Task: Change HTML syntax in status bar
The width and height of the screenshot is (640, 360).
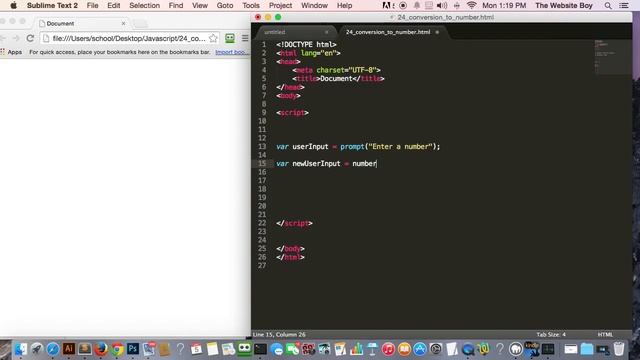Action: [605, 334]
